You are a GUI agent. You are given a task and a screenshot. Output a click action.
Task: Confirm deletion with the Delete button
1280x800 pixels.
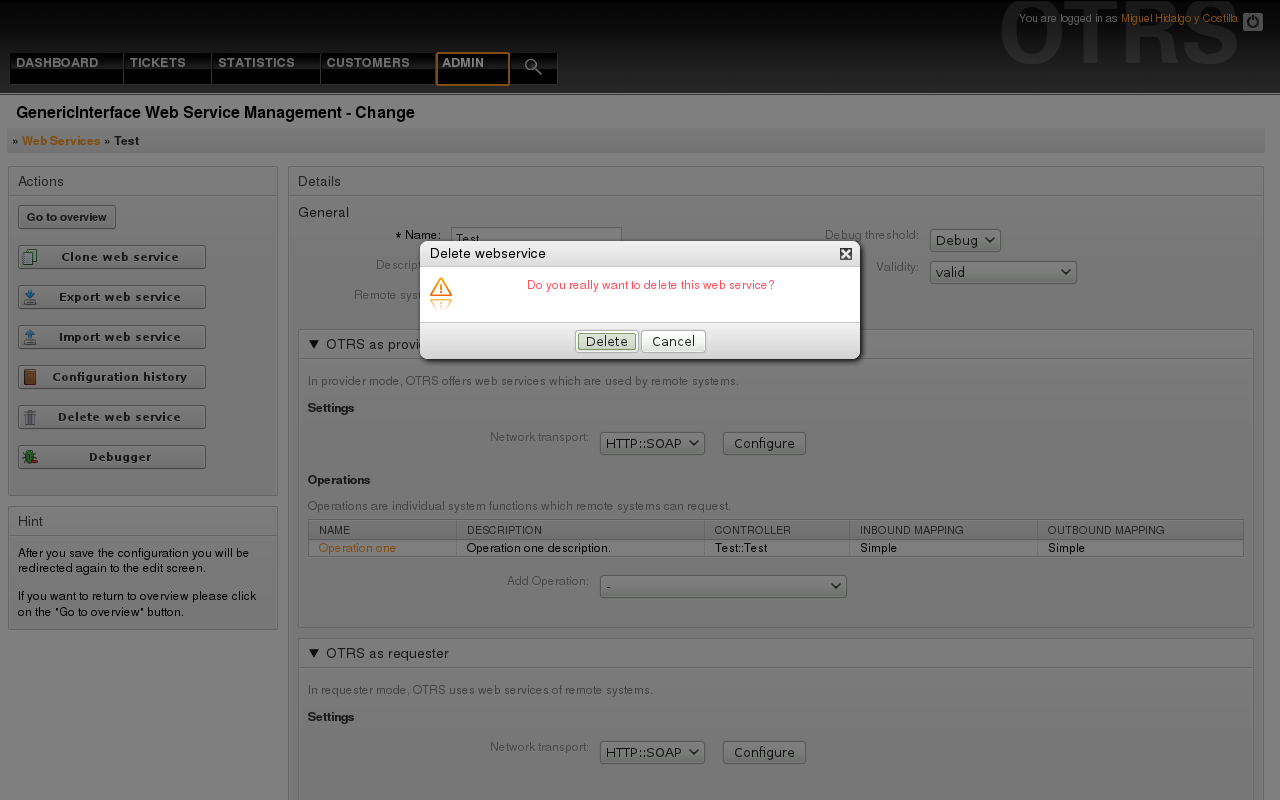[x=606, y=341]
